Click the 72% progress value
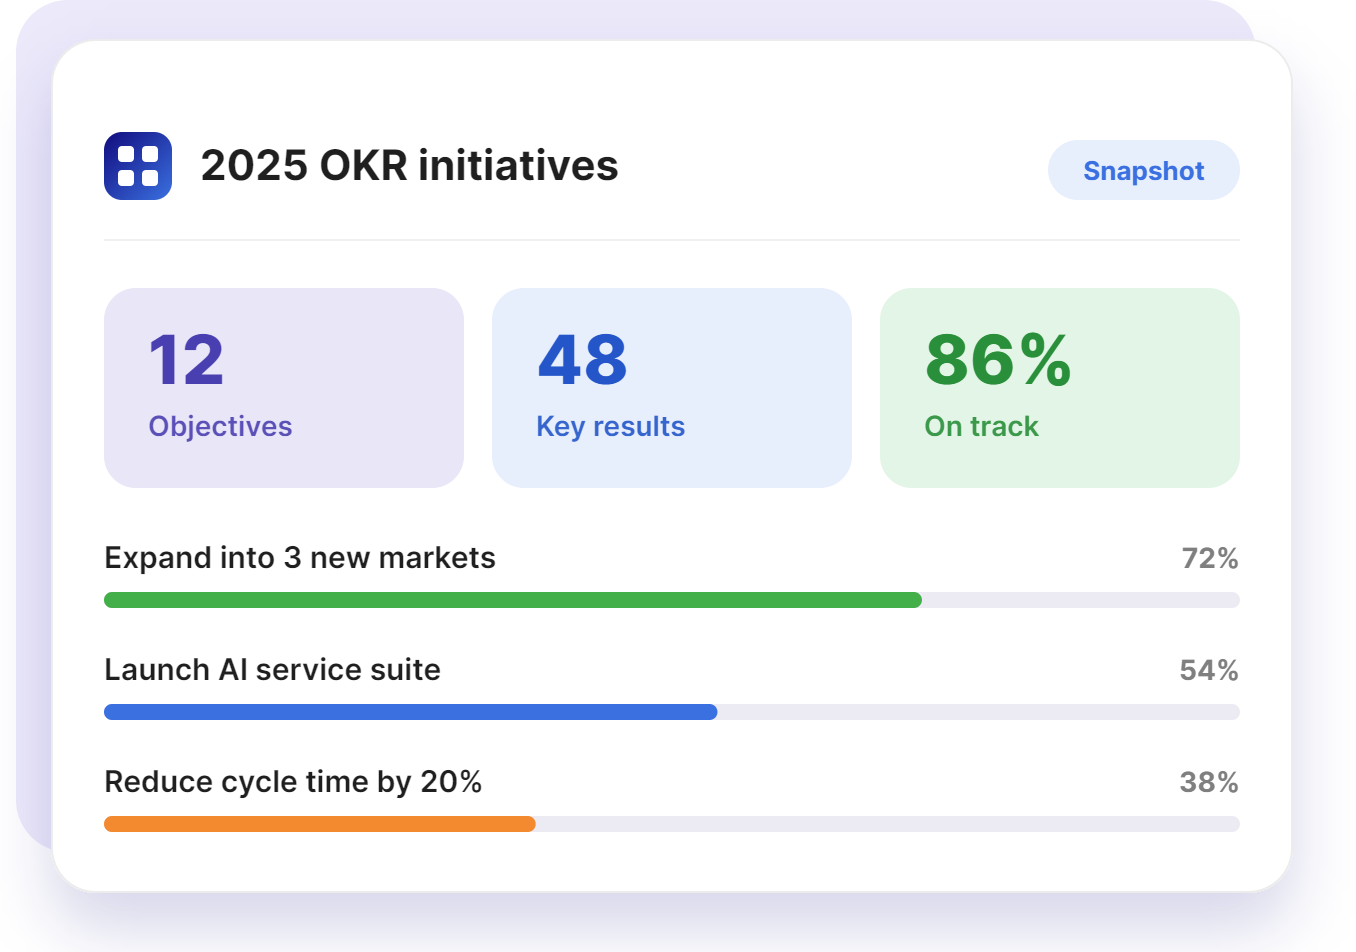Viewport: 1356px width, 952px height. 1210,558
